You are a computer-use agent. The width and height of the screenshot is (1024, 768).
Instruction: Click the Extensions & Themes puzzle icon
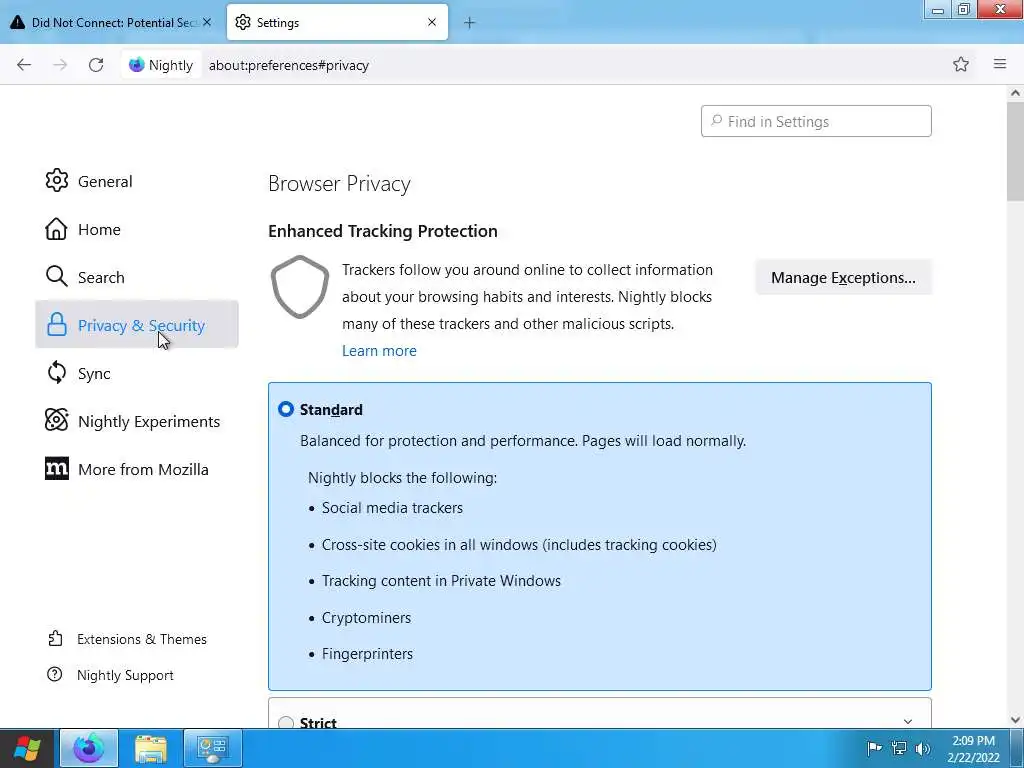56,639
